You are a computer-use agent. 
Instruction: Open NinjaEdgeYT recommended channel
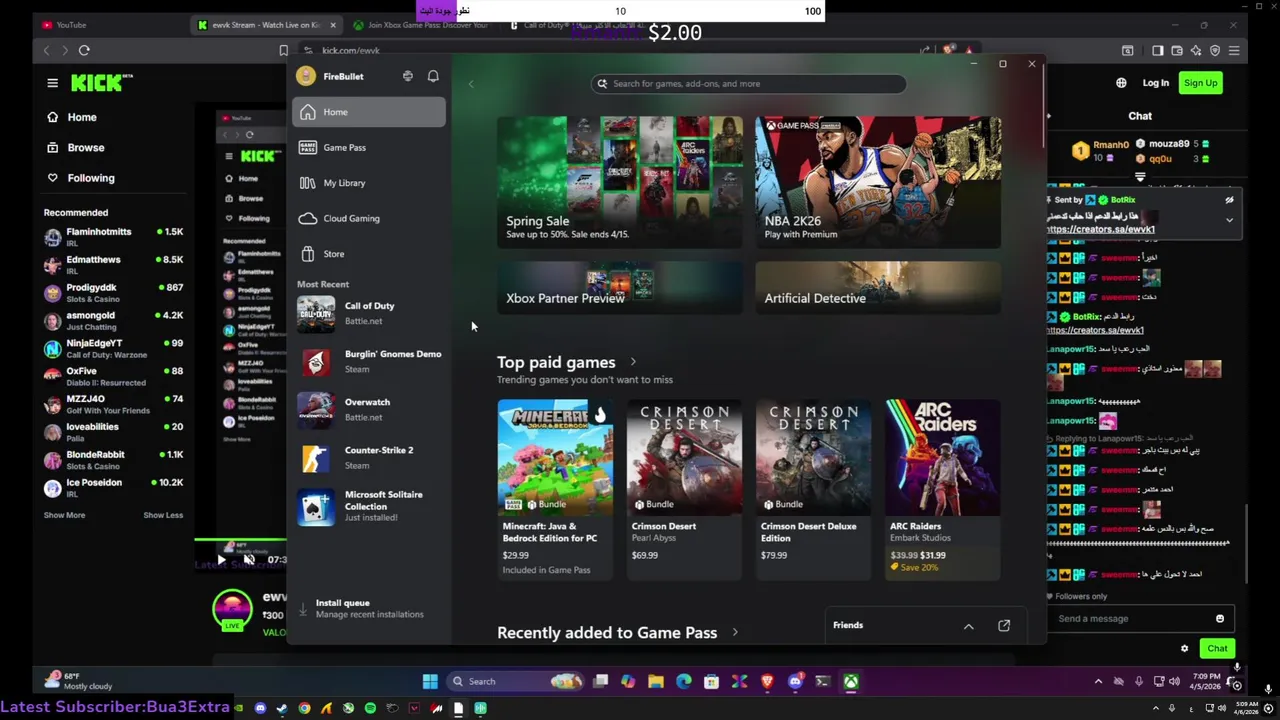pyautogui.click(x=113, y=349)
